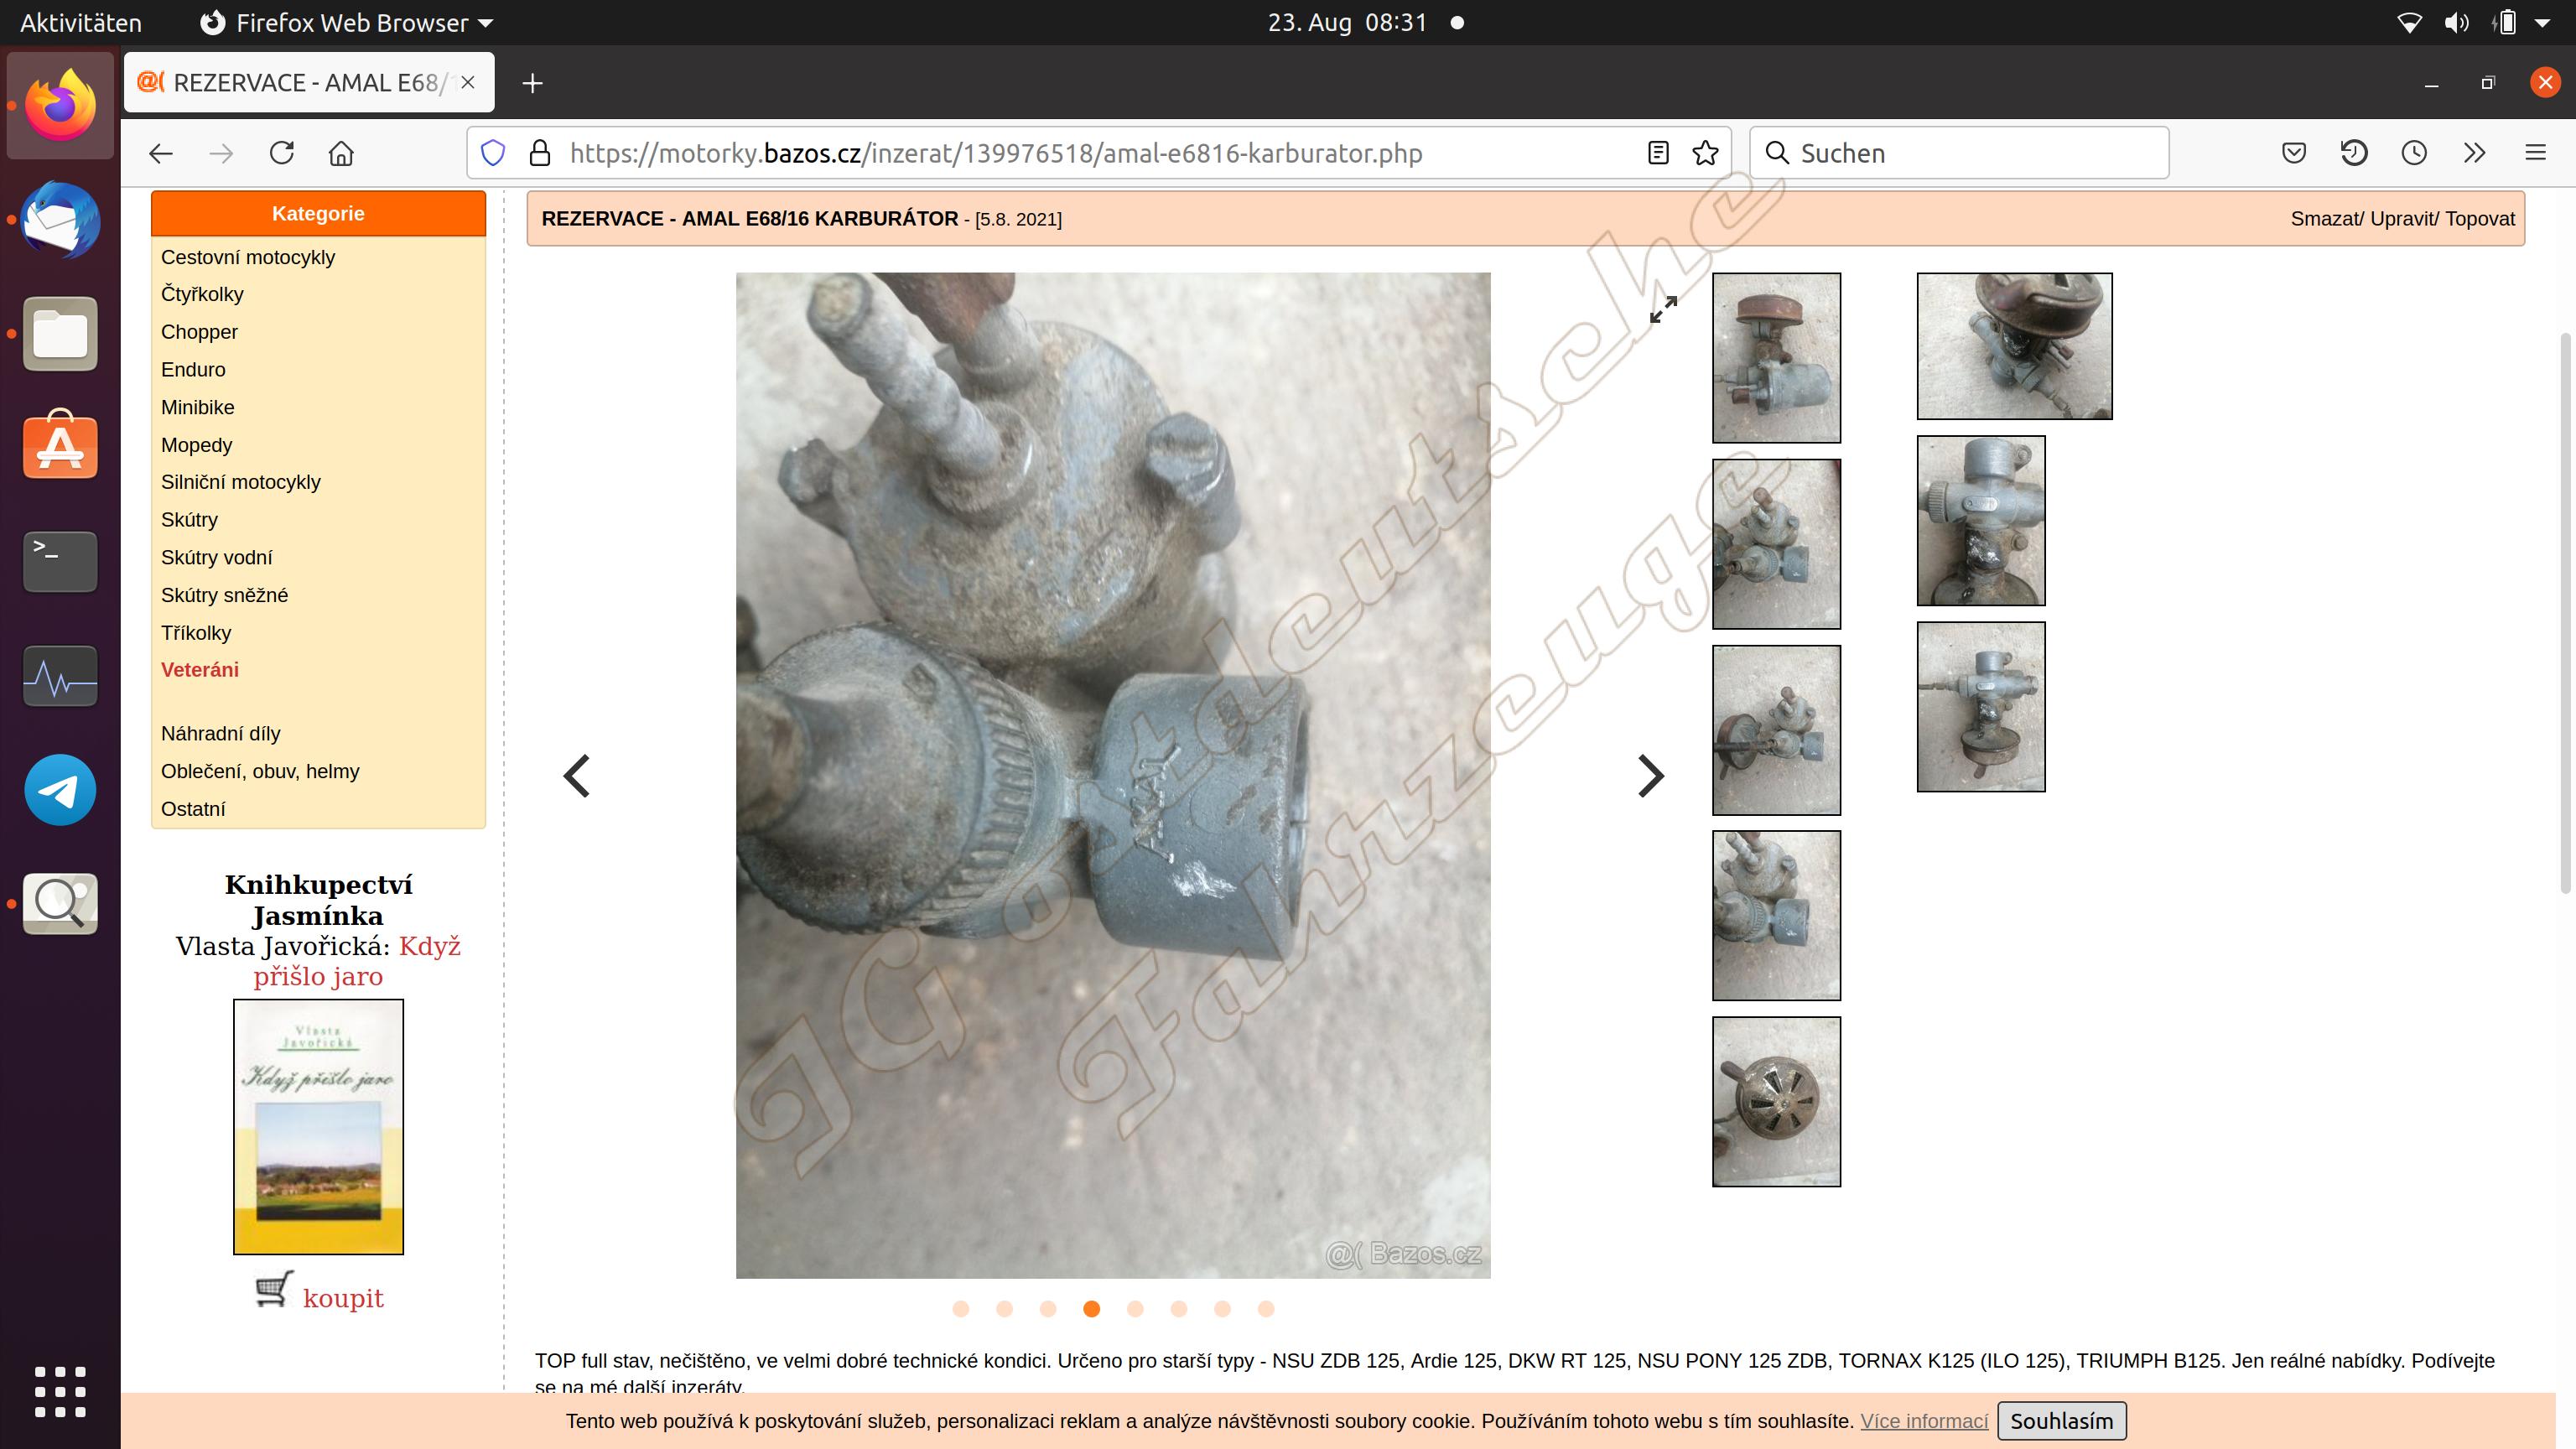Open tracking protection shield info

493,153
